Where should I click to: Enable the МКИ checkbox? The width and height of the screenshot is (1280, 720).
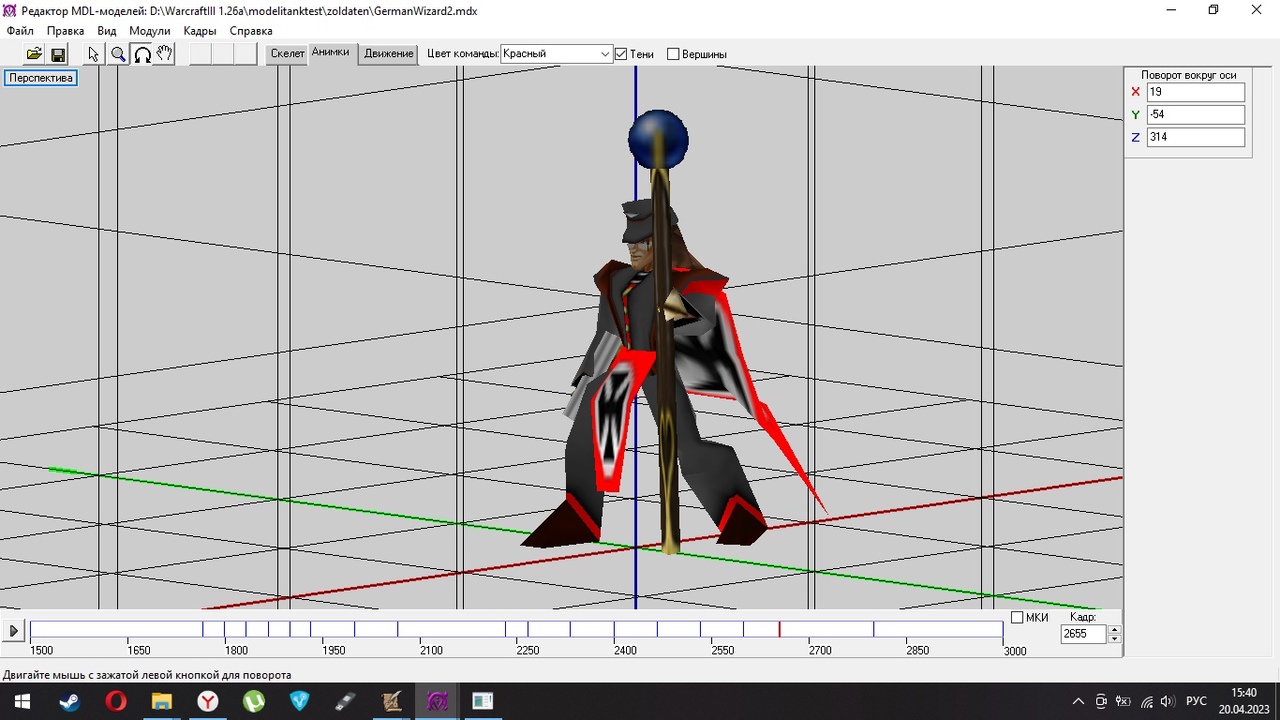[x=1017, y=617]
